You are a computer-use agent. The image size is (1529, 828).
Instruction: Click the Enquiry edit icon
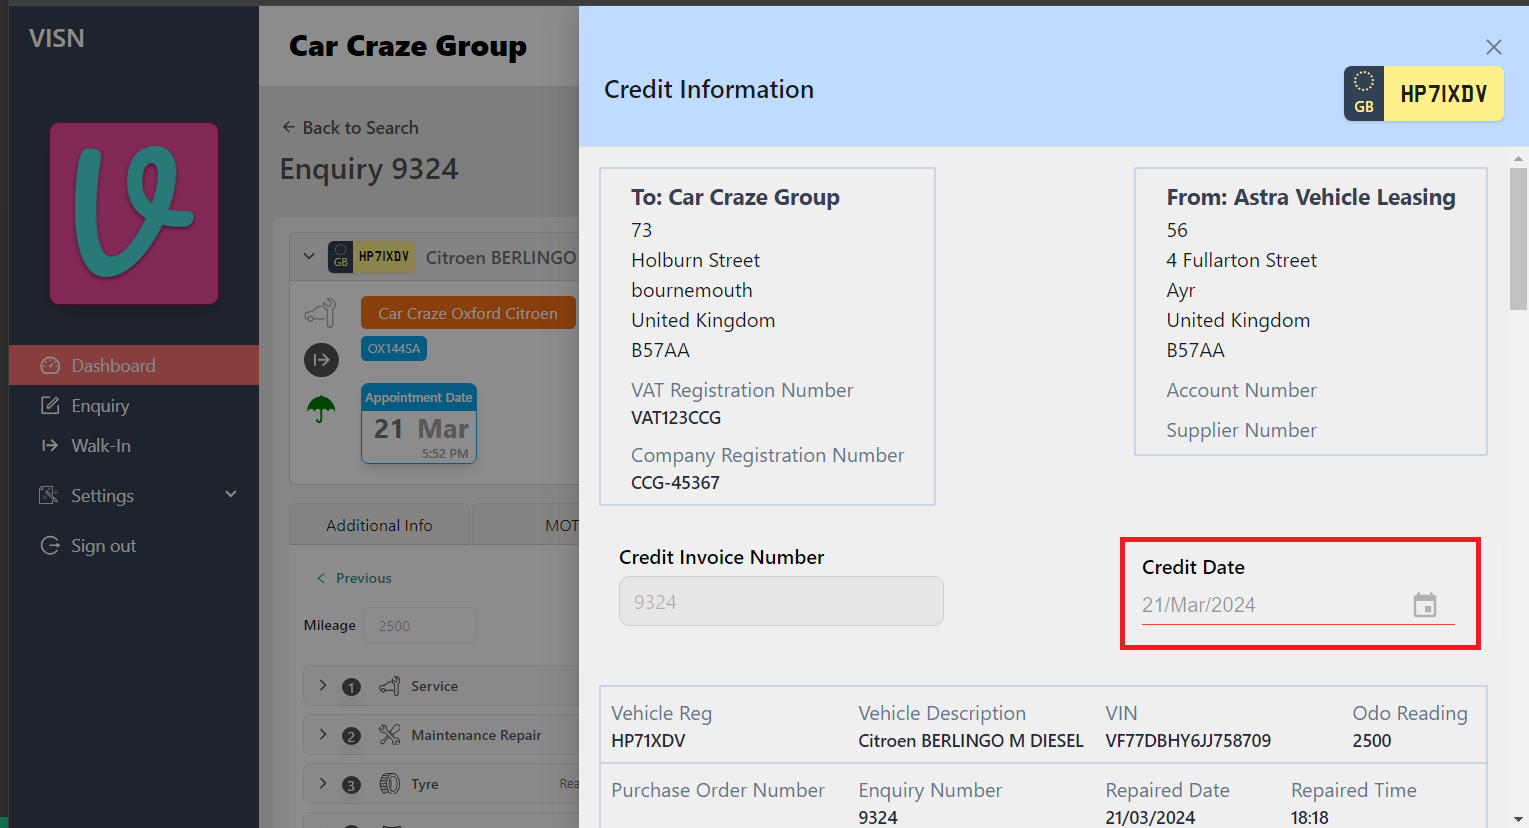(x=50, y=405)
